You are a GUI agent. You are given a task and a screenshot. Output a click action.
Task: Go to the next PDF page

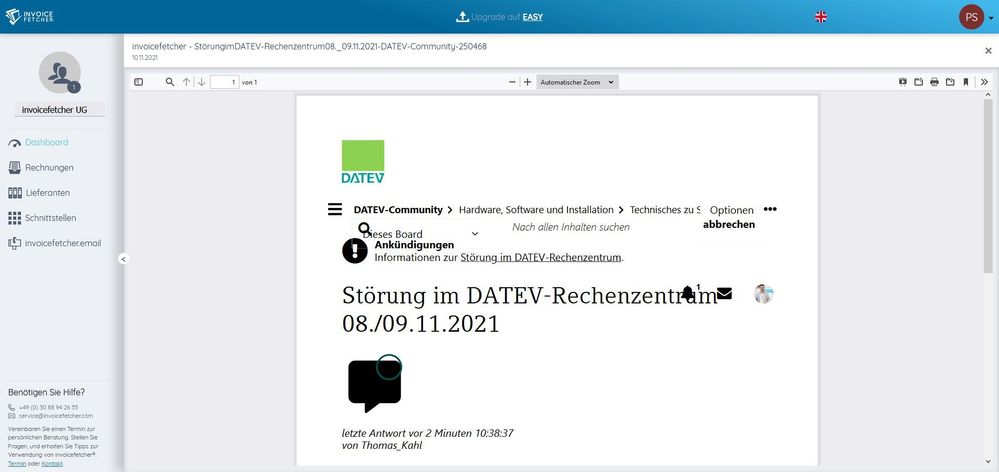[x=201, y=82]
